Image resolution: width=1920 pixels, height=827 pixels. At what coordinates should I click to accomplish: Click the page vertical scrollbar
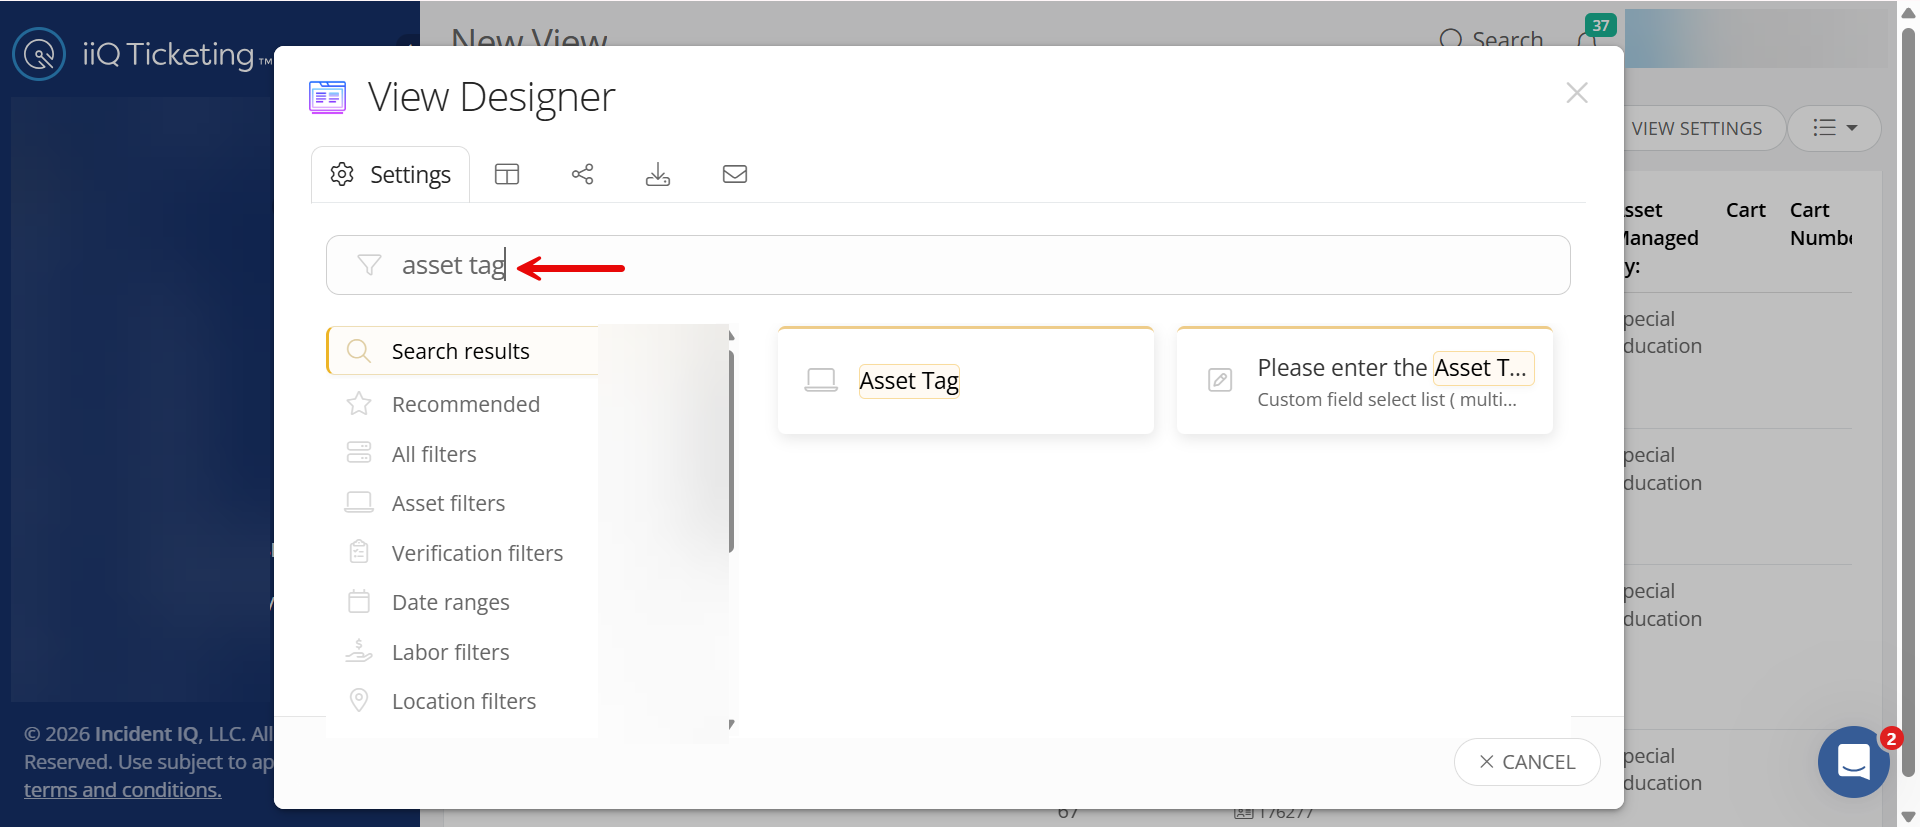coord(1908,400)
